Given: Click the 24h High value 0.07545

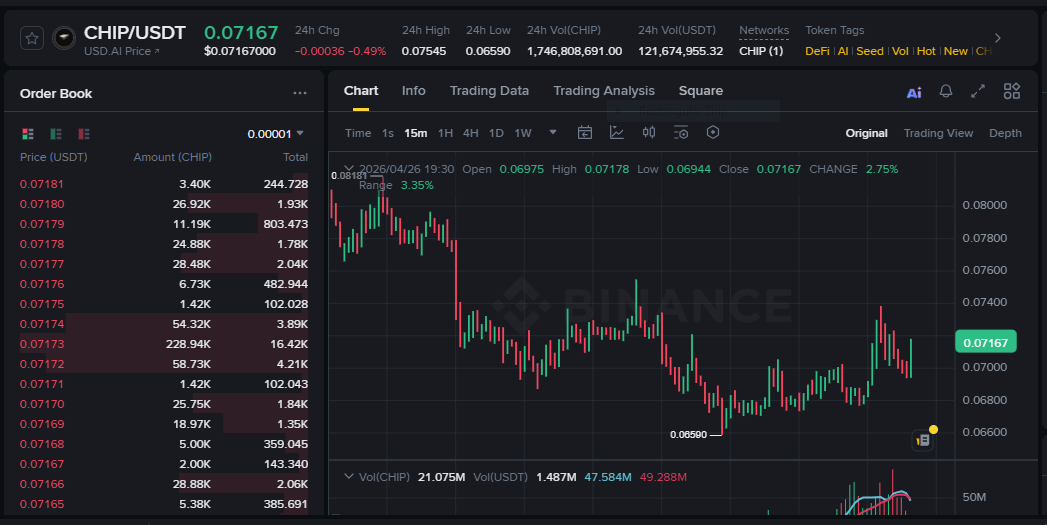Looking at the screenshot, I should 423,51.
